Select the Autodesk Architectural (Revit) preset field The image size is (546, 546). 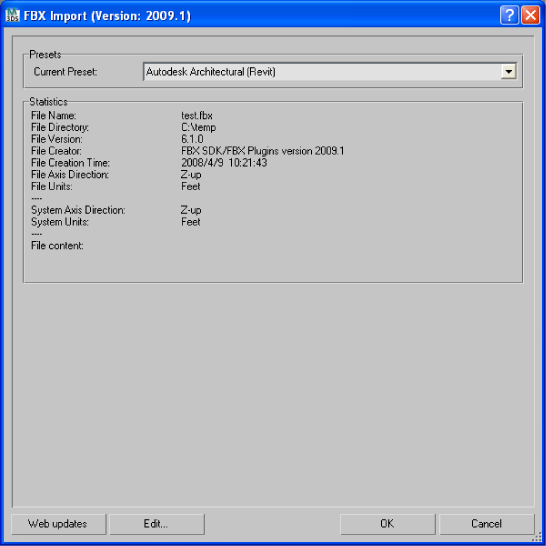329,72
